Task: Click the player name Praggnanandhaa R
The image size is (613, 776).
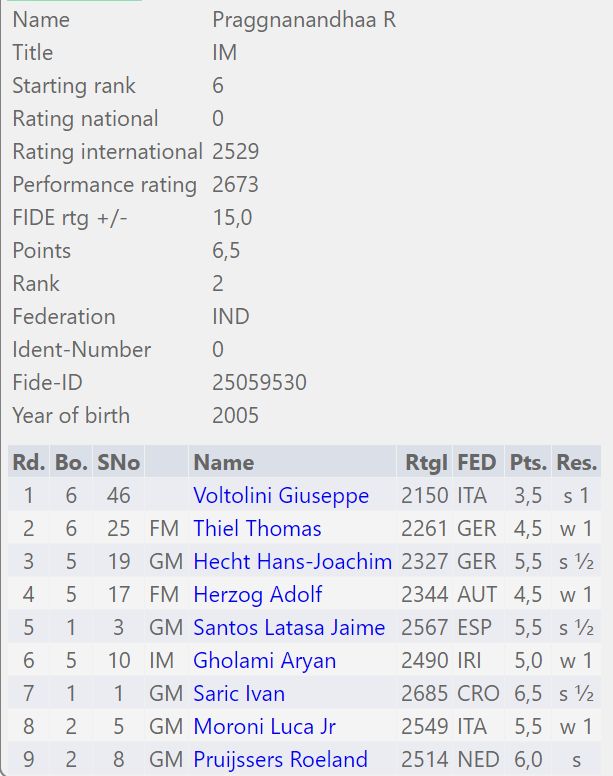Action: click(304, 20)
